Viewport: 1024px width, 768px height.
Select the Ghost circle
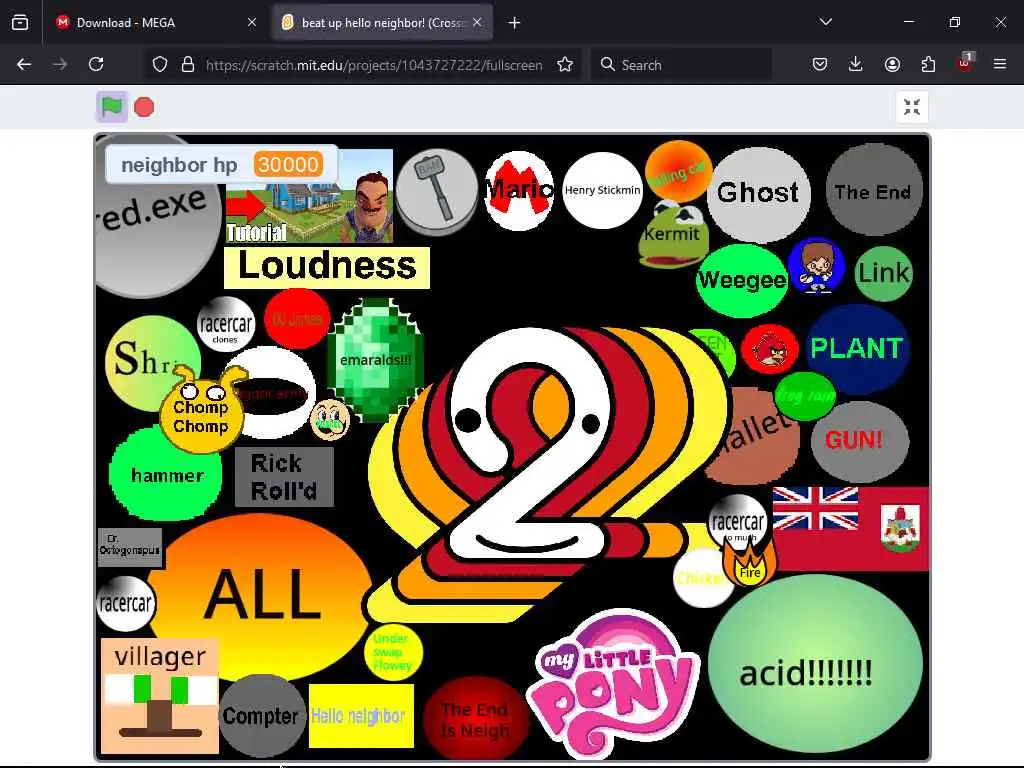(758, 193)
